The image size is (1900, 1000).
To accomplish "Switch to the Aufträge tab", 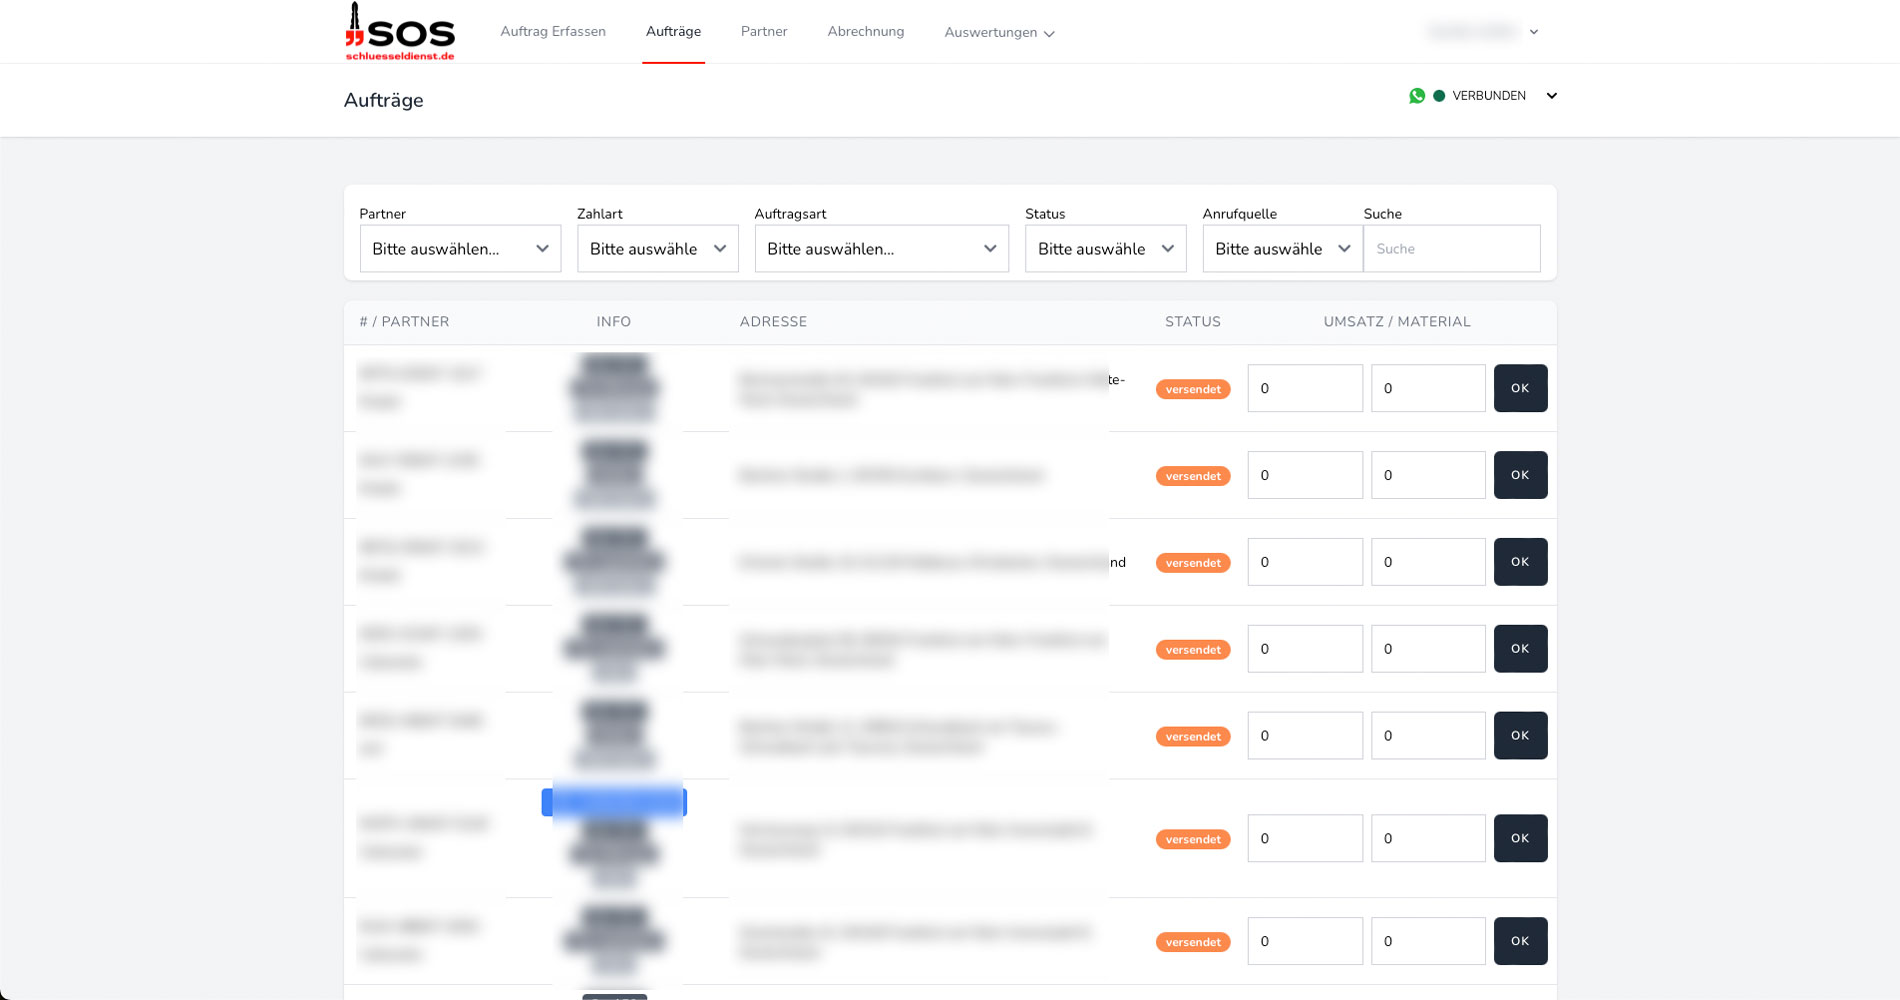I will click(673, 32).
